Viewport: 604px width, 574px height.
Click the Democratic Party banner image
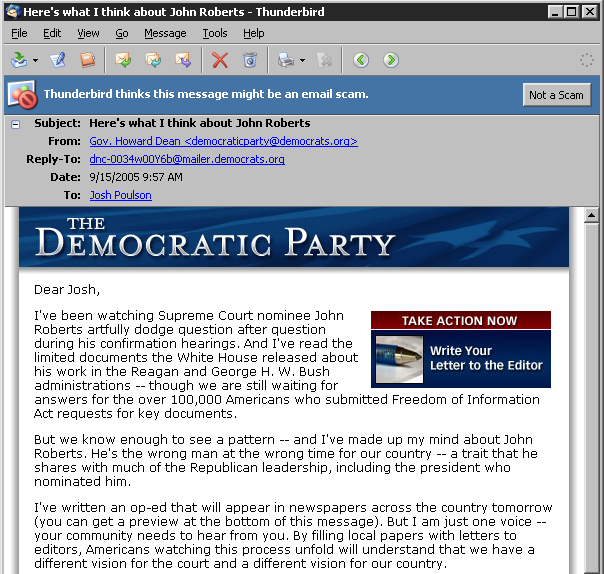294,237
